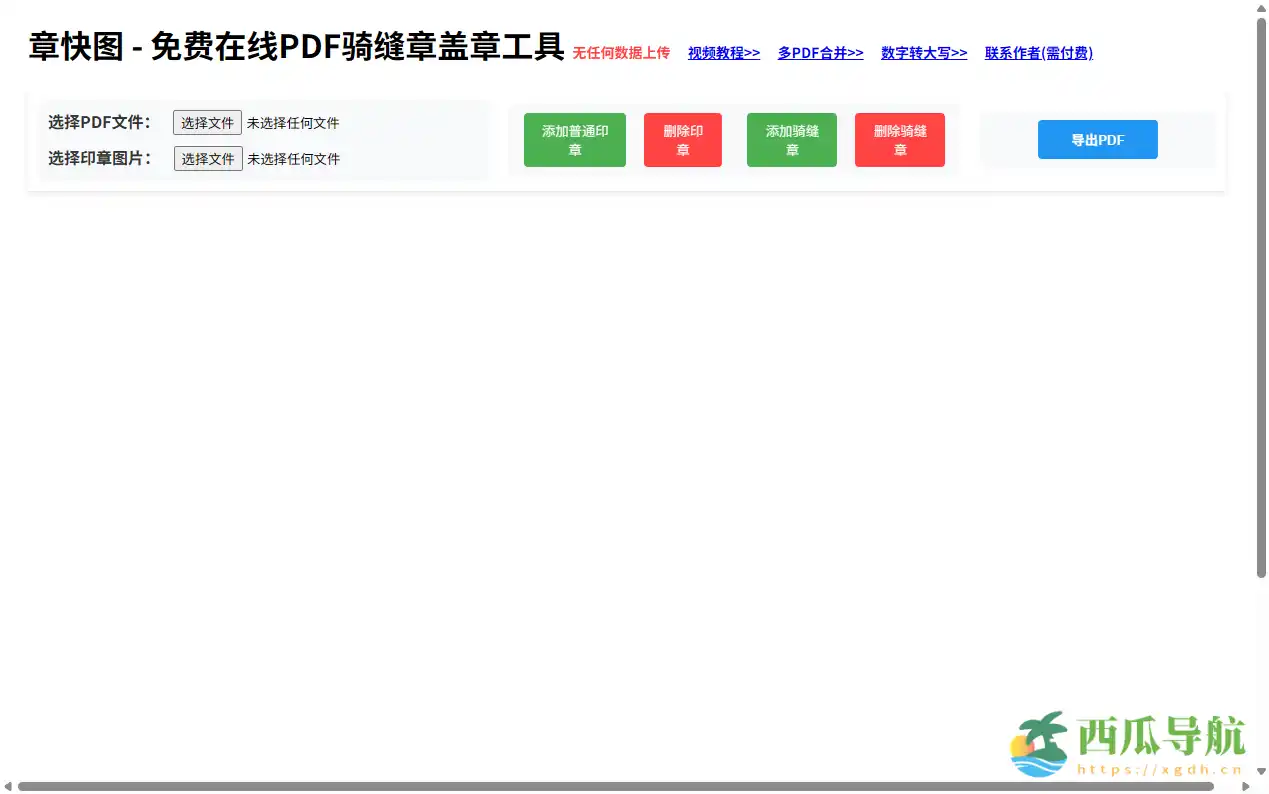Open the 多PDF合并 merge tool link
1269x794 pixels.
[820, 53]
